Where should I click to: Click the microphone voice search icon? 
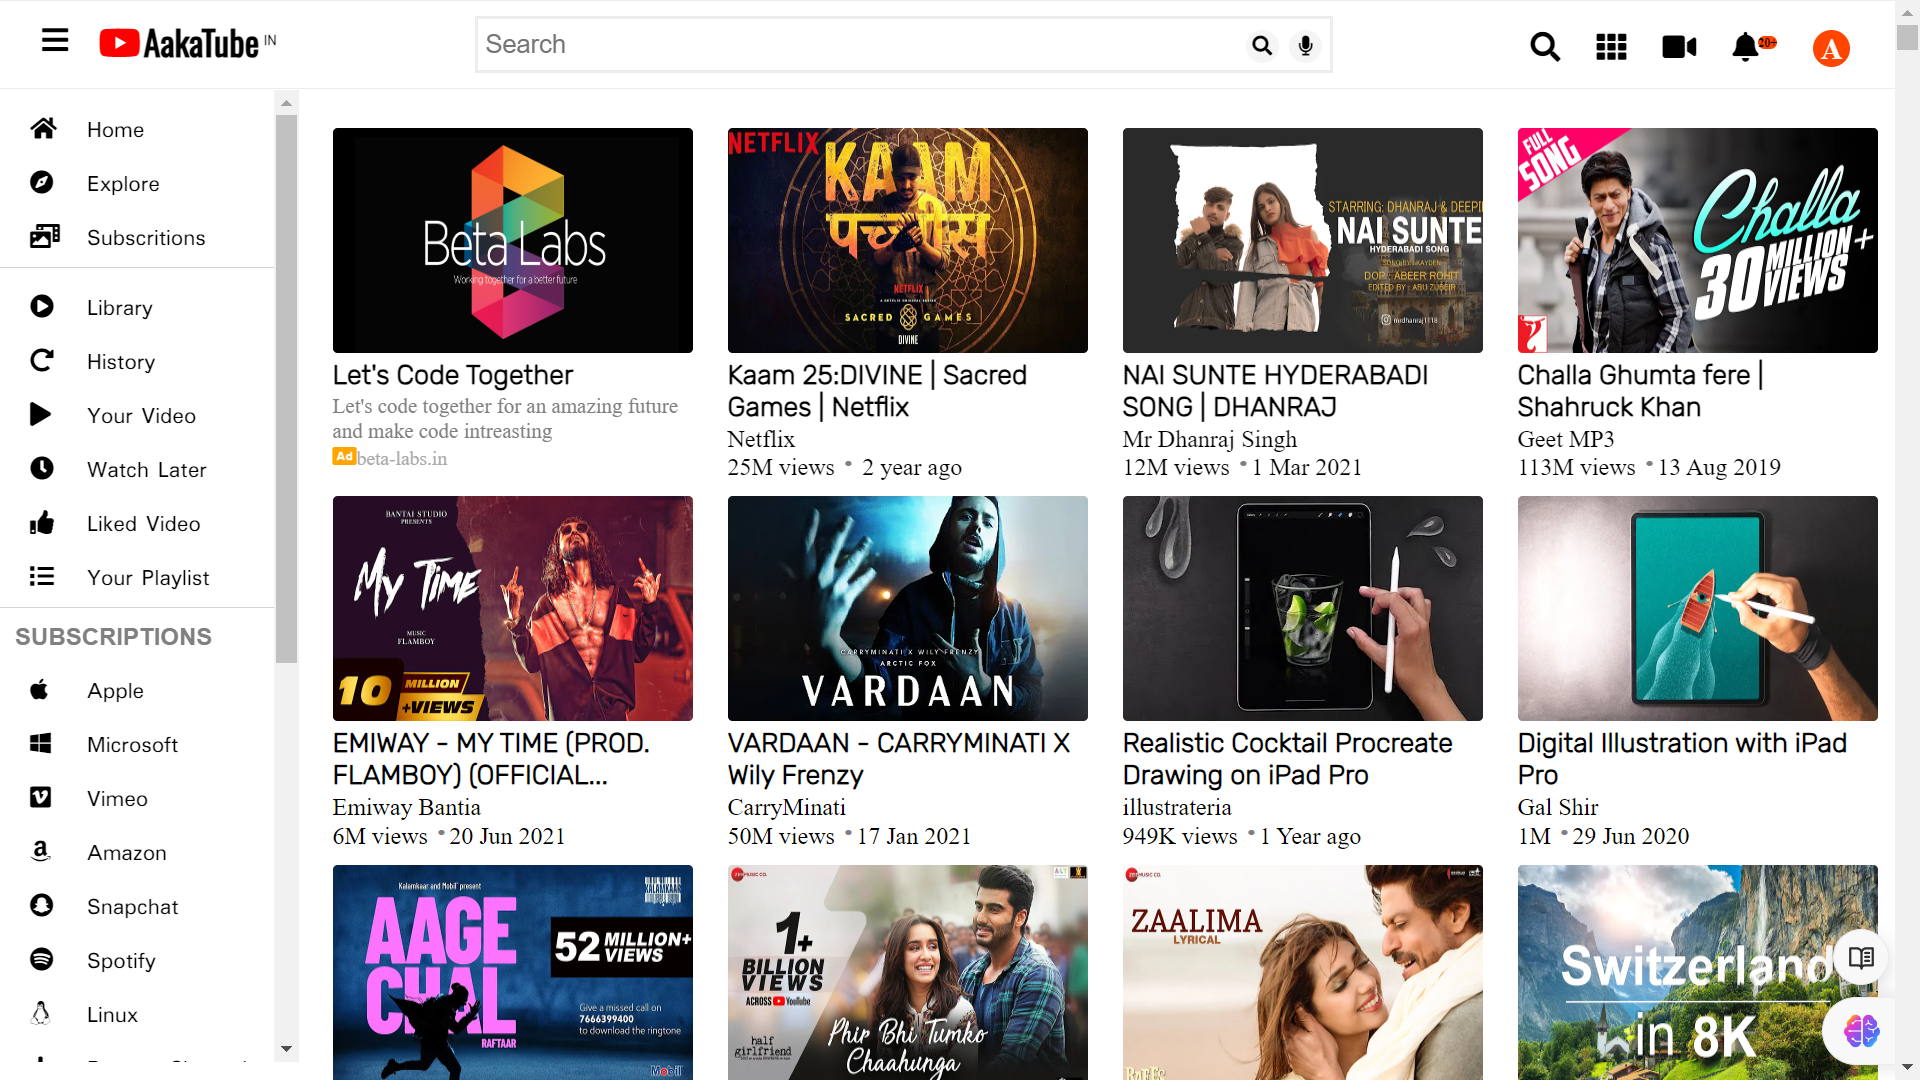[1305, 46]
